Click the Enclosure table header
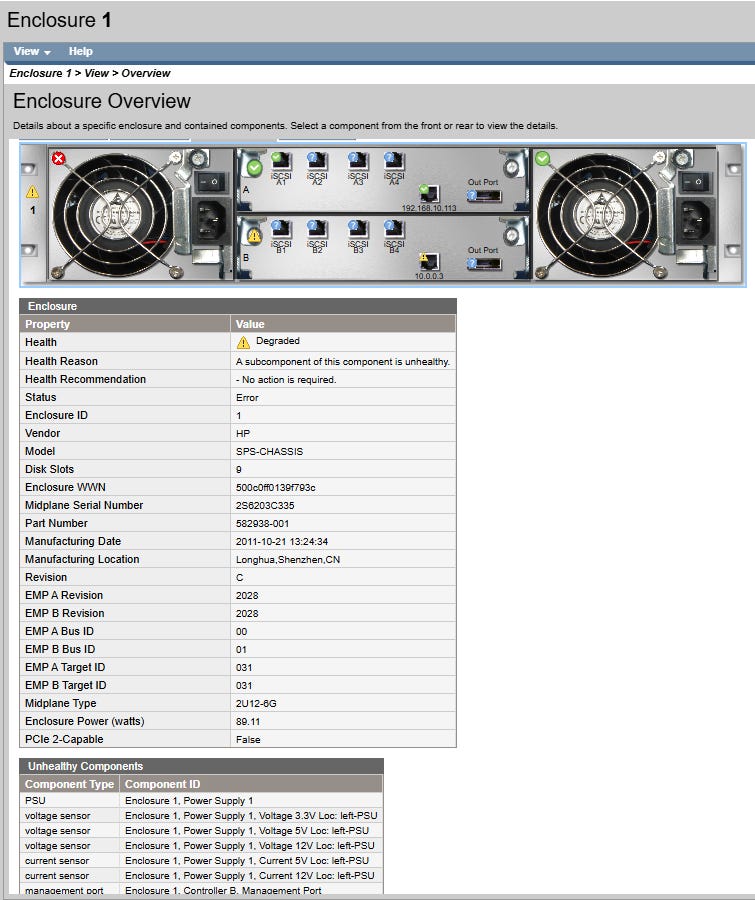The image size is (755, 900). pyautogui.click(x=238, y=306)
